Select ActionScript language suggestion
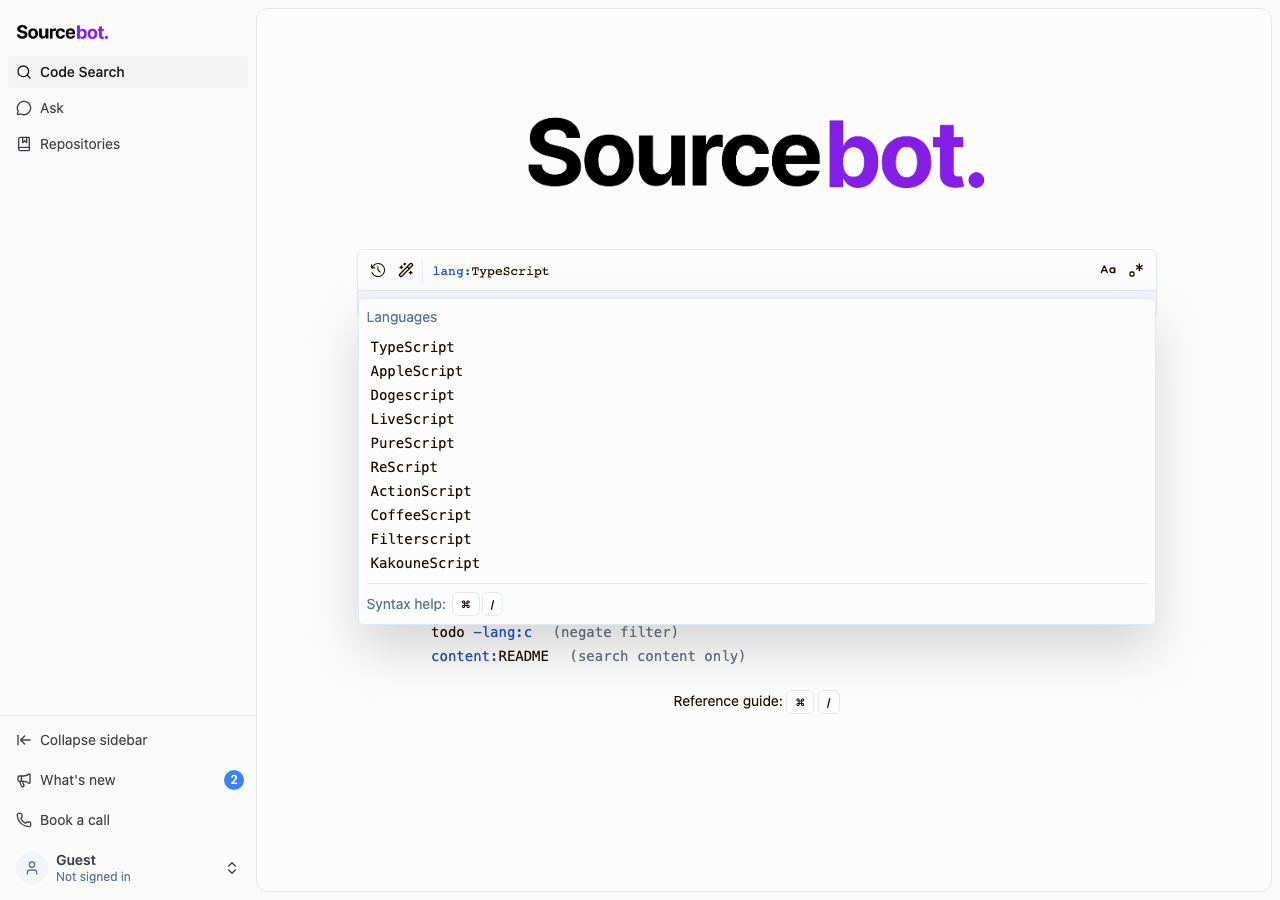This screenshot has height=900, width=1280. [757, 491]
